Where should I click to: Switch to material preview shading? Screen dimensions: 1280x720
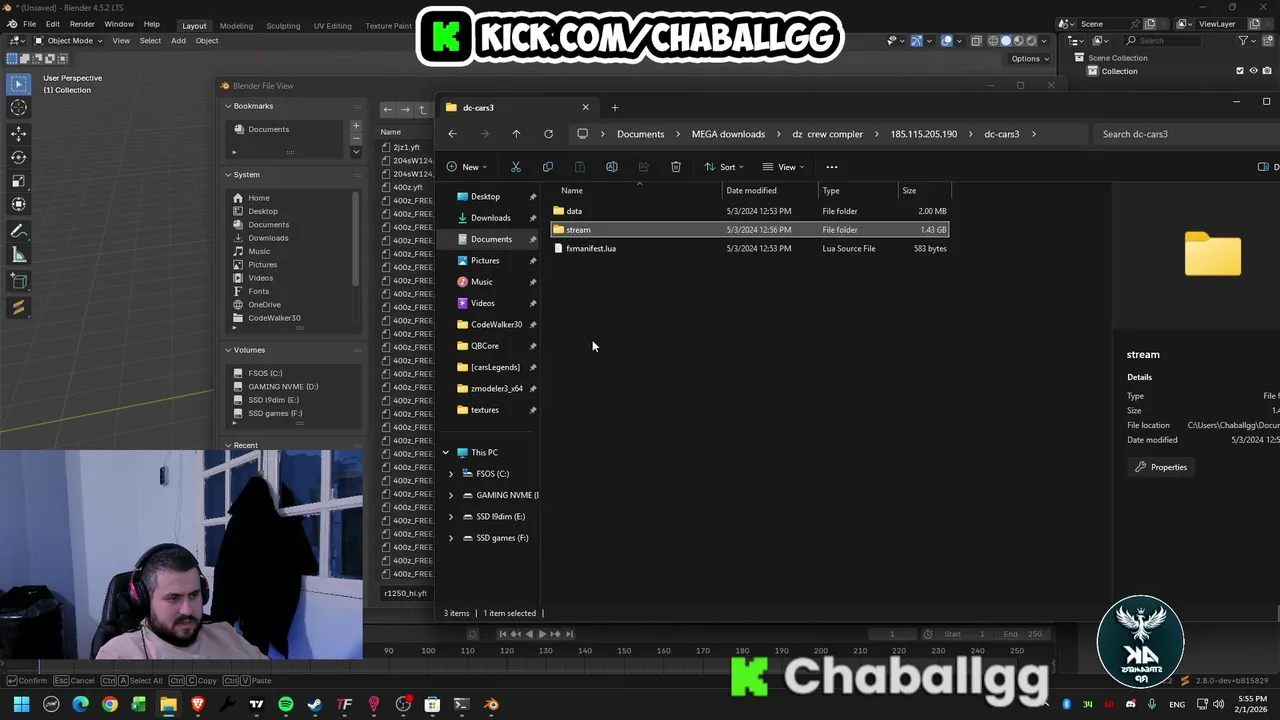pos(1019,41)
